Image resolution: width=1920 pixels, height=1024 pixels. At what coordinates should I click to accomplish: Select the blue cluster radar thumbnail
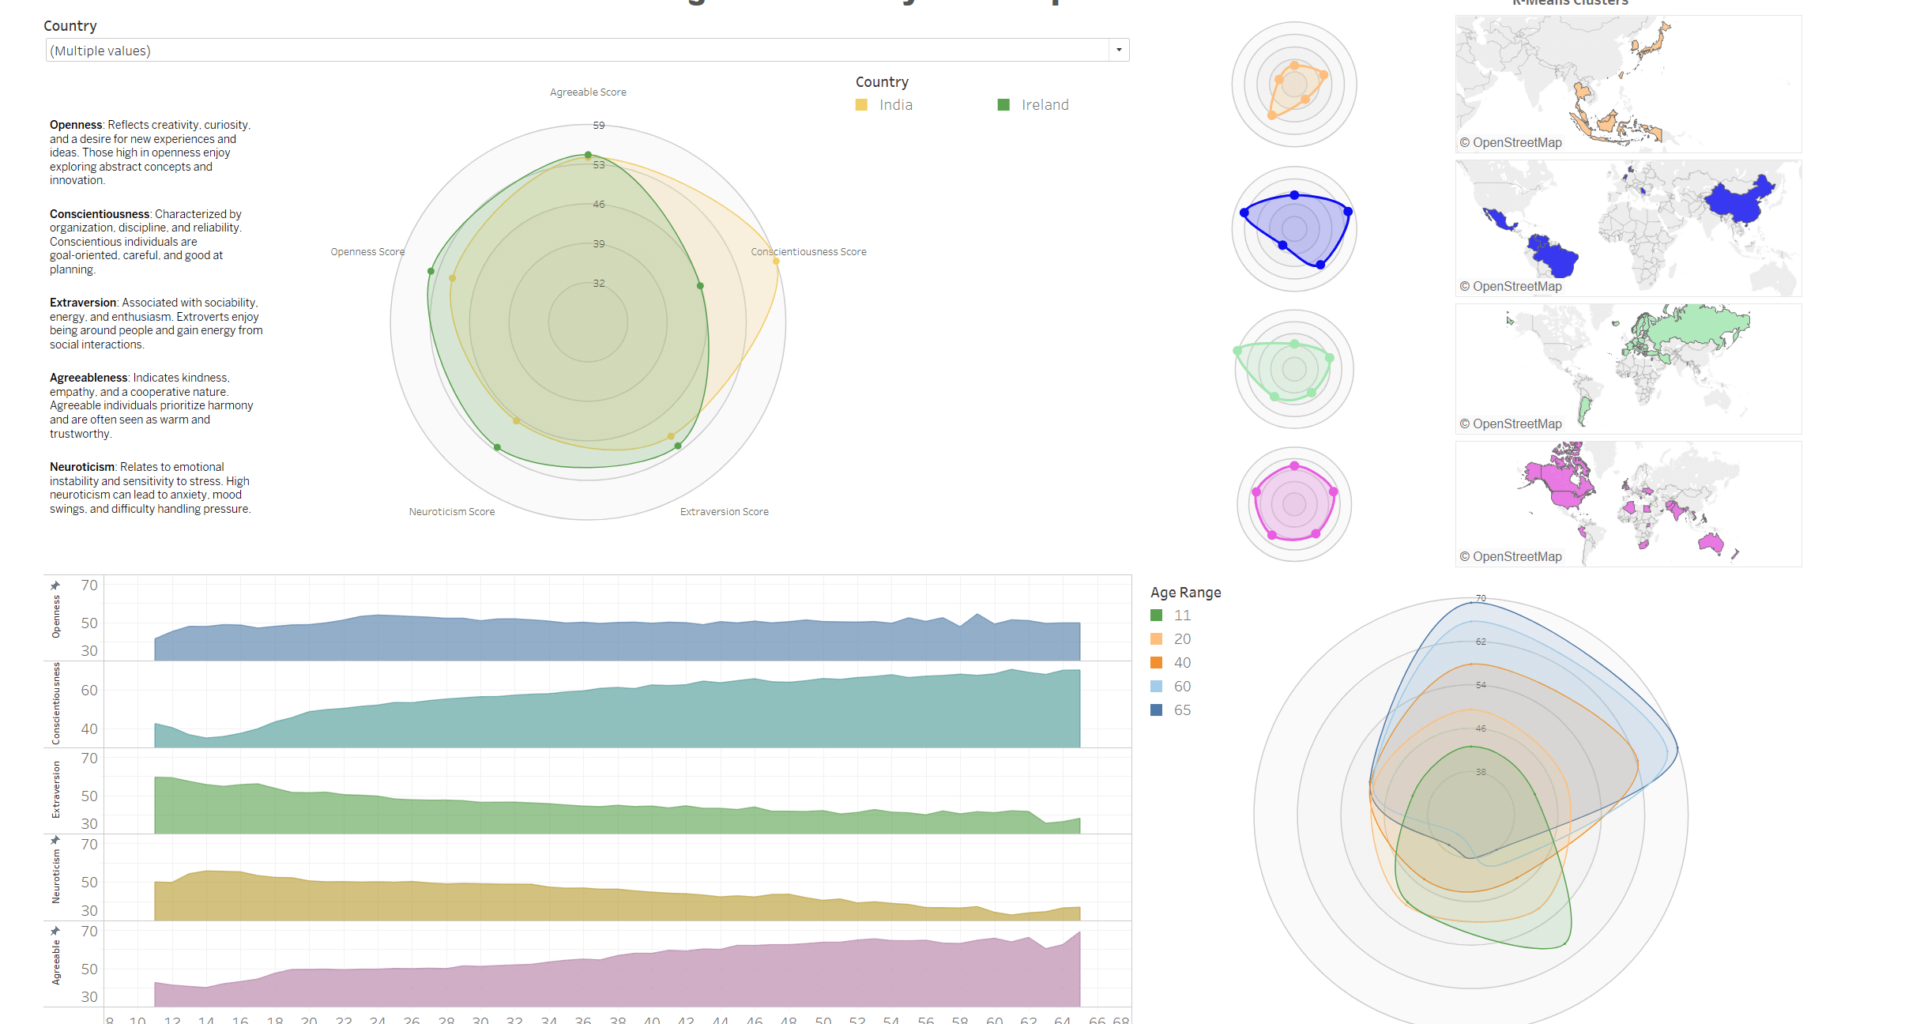1293,228
